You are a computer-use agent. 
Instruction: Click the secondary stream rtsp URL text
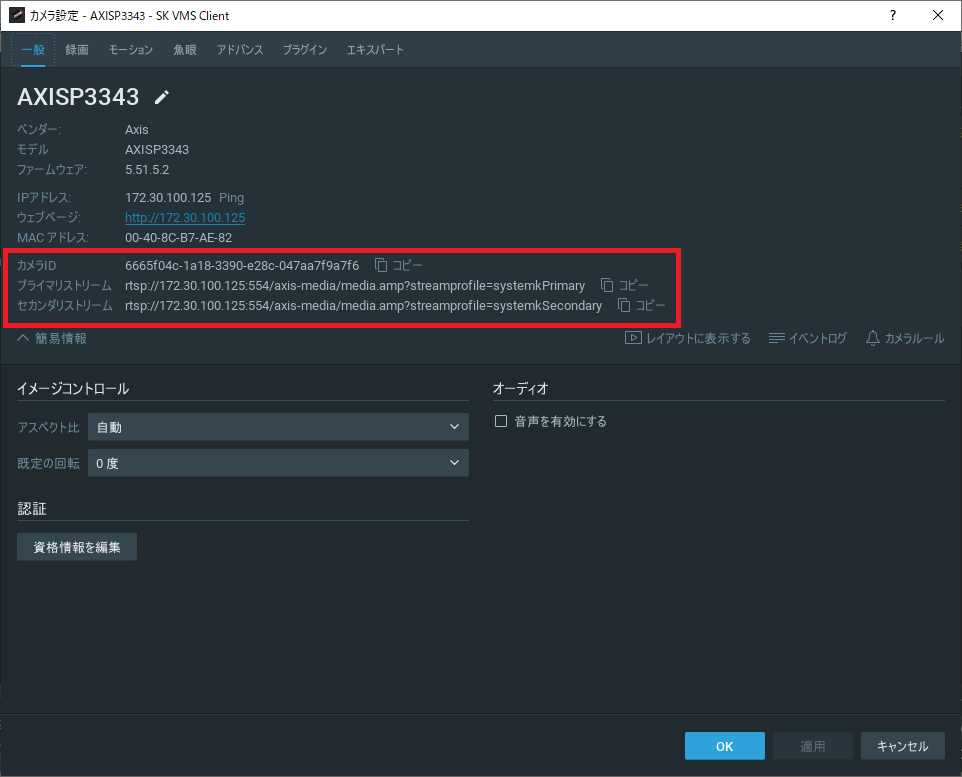pos(363,306)
